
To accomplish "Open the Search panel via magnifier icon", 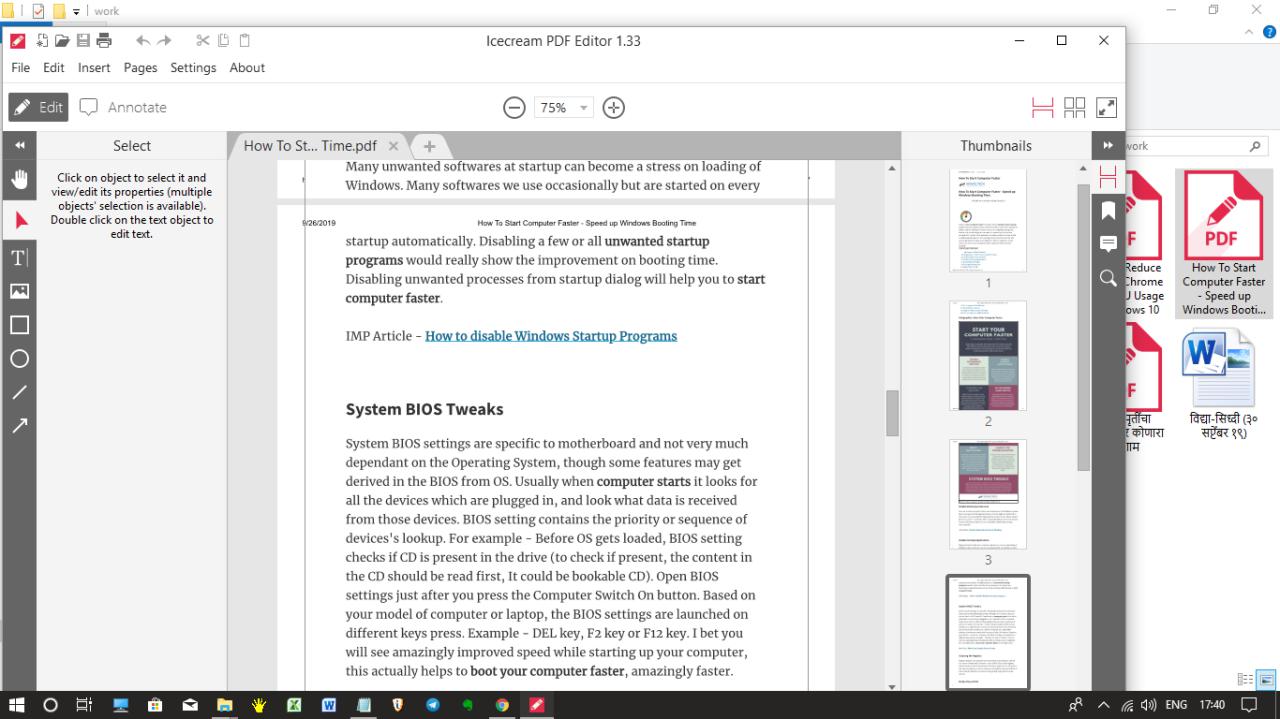I will click(1107, 277).
